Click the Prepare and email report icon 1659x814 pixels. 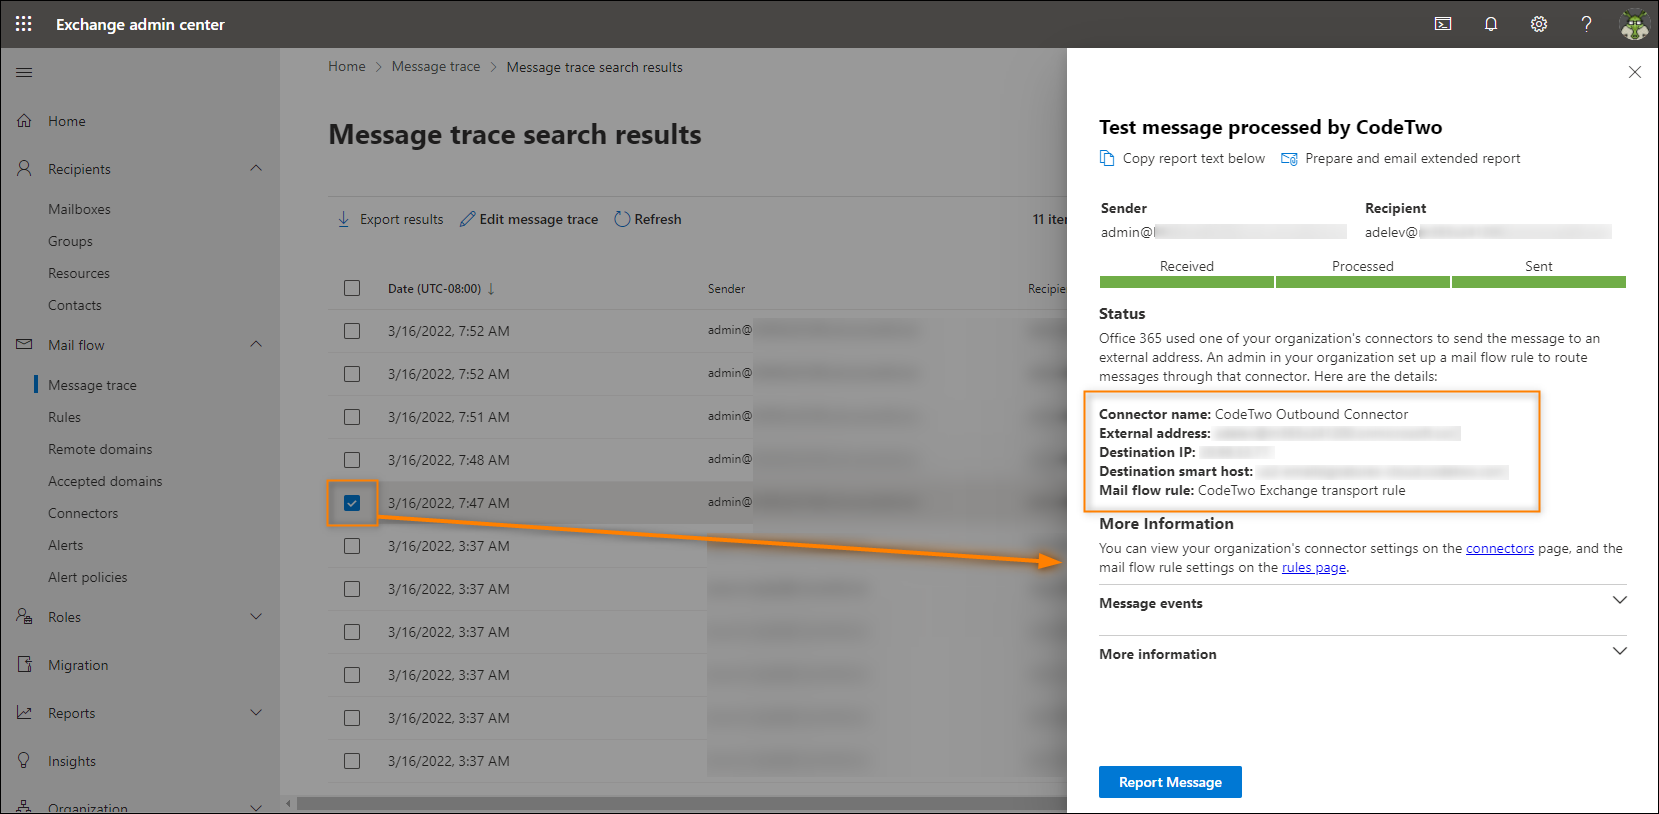tap(1289, 158)
